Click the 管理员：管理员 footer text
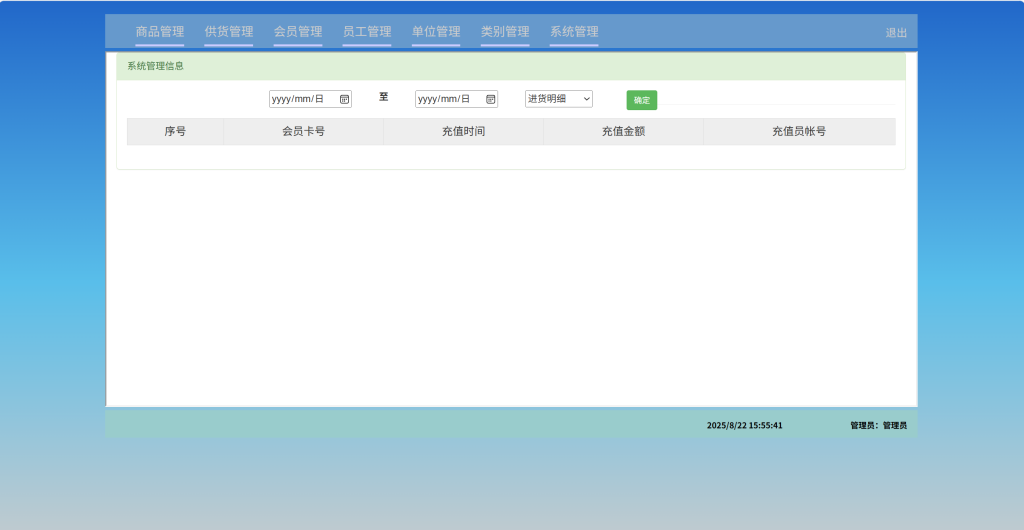The image size is (1024, 530). coord(878,426)
